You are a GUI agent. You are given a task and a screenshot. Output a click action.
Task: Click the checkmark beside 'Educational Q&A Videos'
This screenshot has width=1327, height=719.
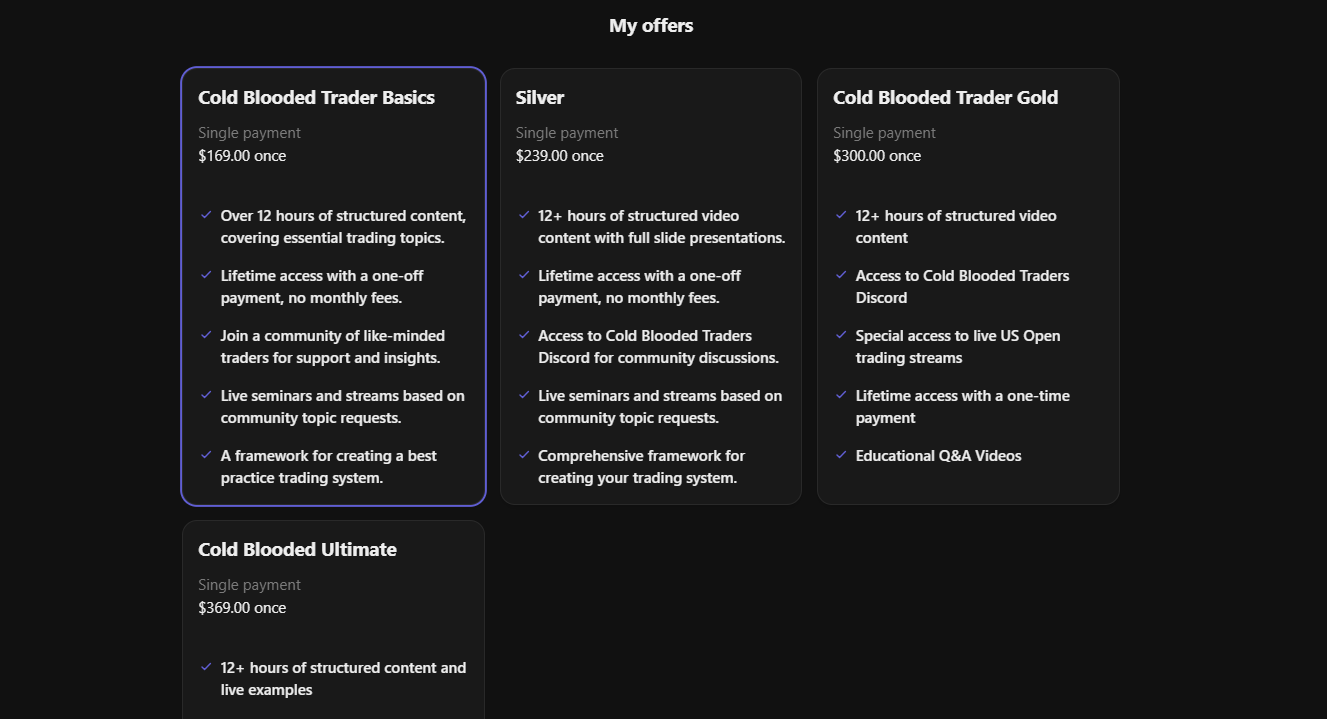tap(841, 455)
